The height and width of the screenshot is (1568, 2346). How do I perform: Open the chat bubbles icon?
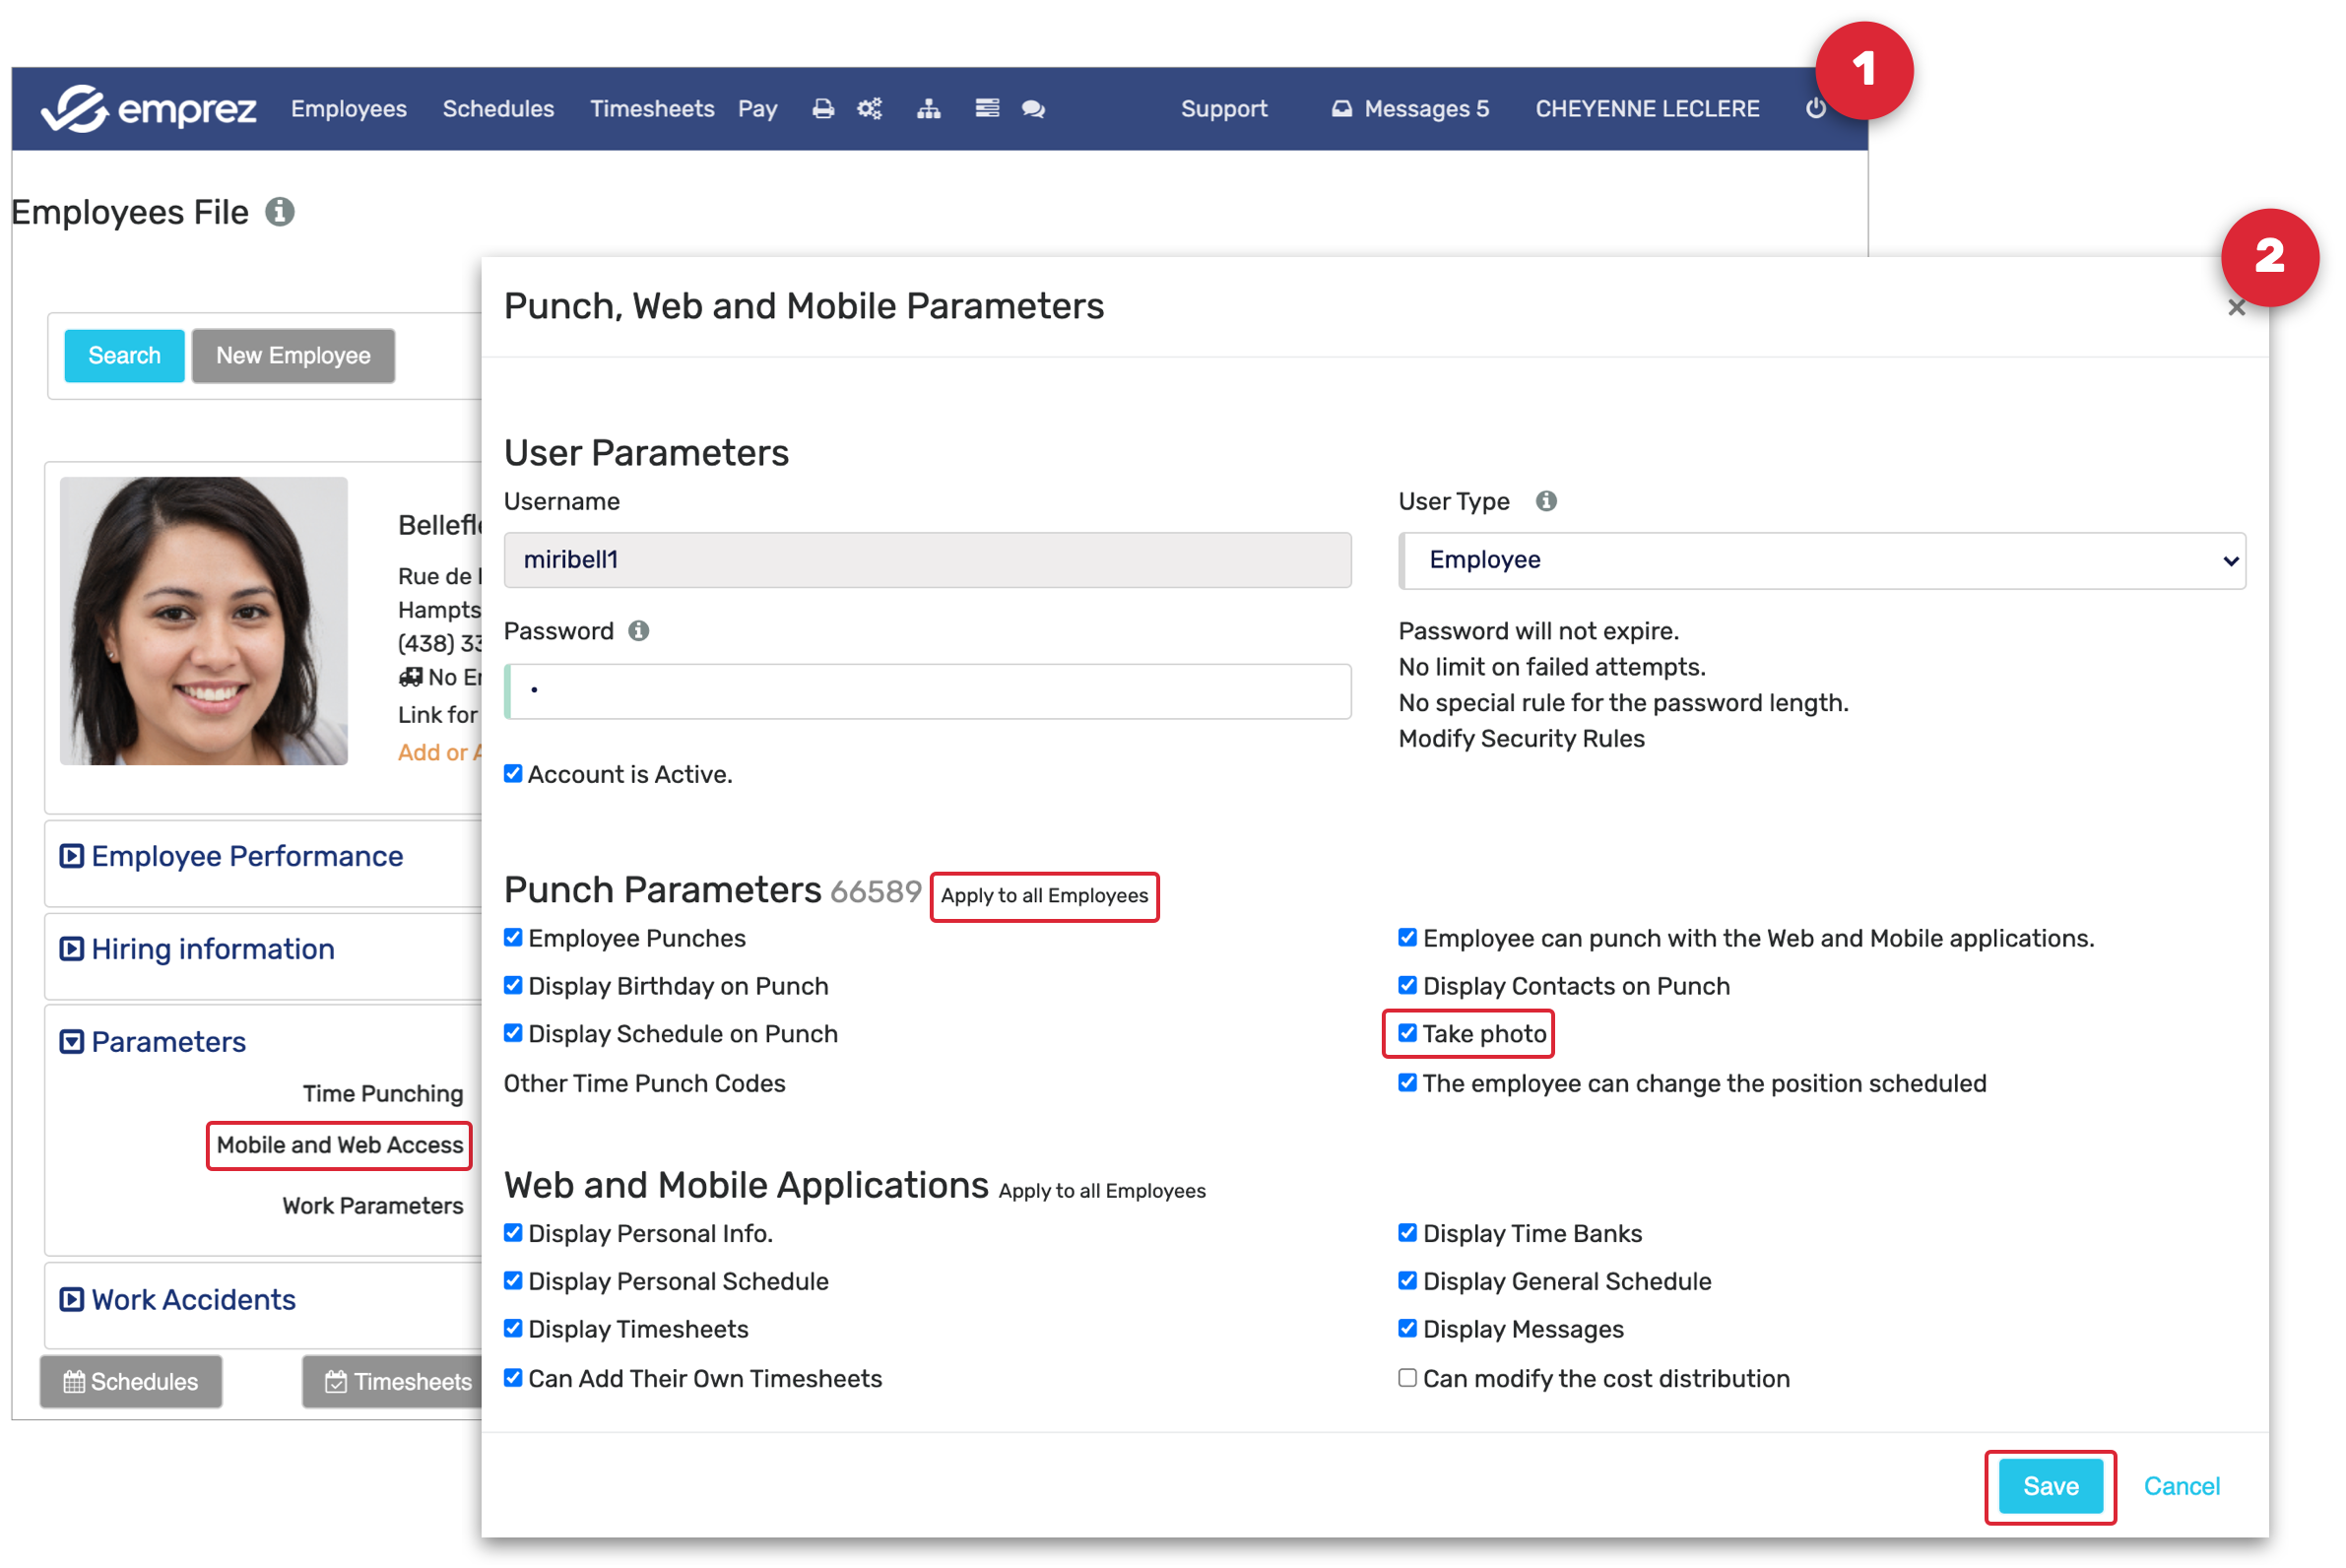pos(1033,109)
